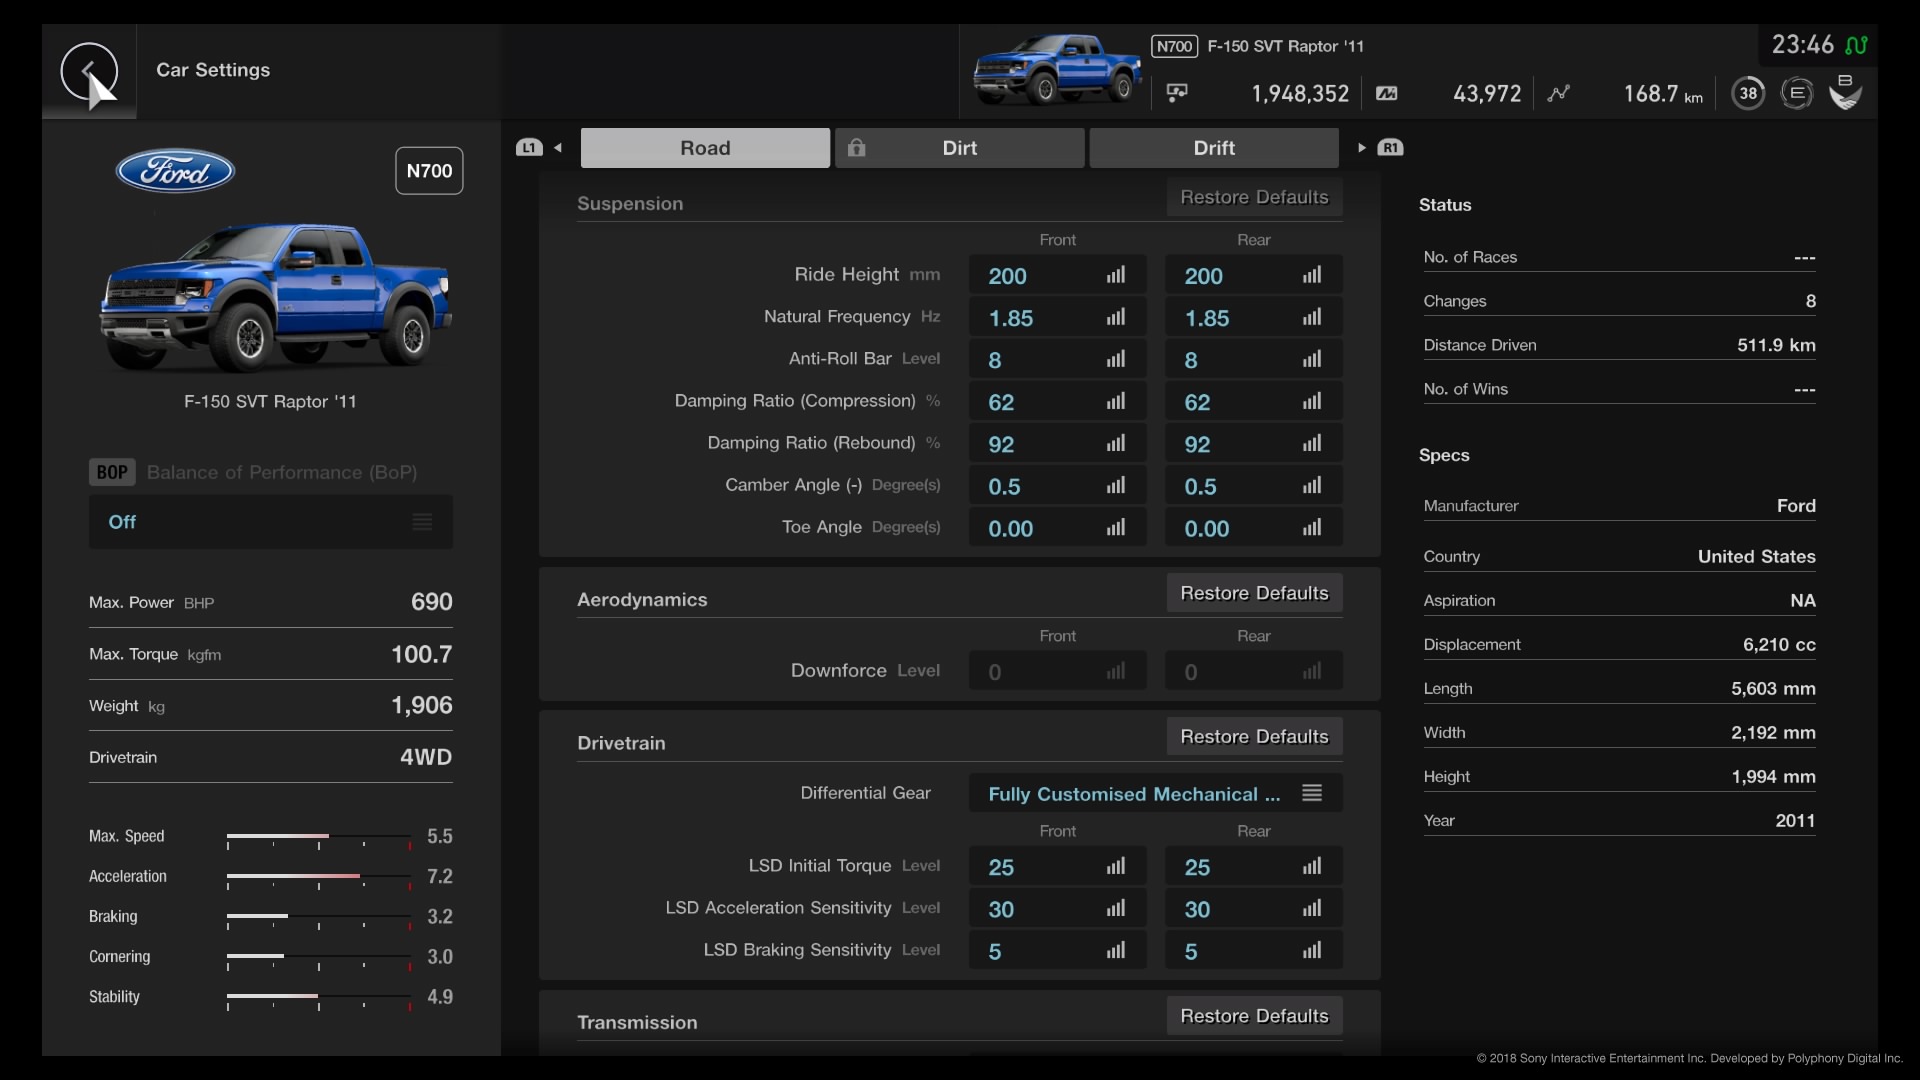Viewport: 1920px width, 1080px height.
Task: Select the Dirt tuning tab
Action: (959, 146)
